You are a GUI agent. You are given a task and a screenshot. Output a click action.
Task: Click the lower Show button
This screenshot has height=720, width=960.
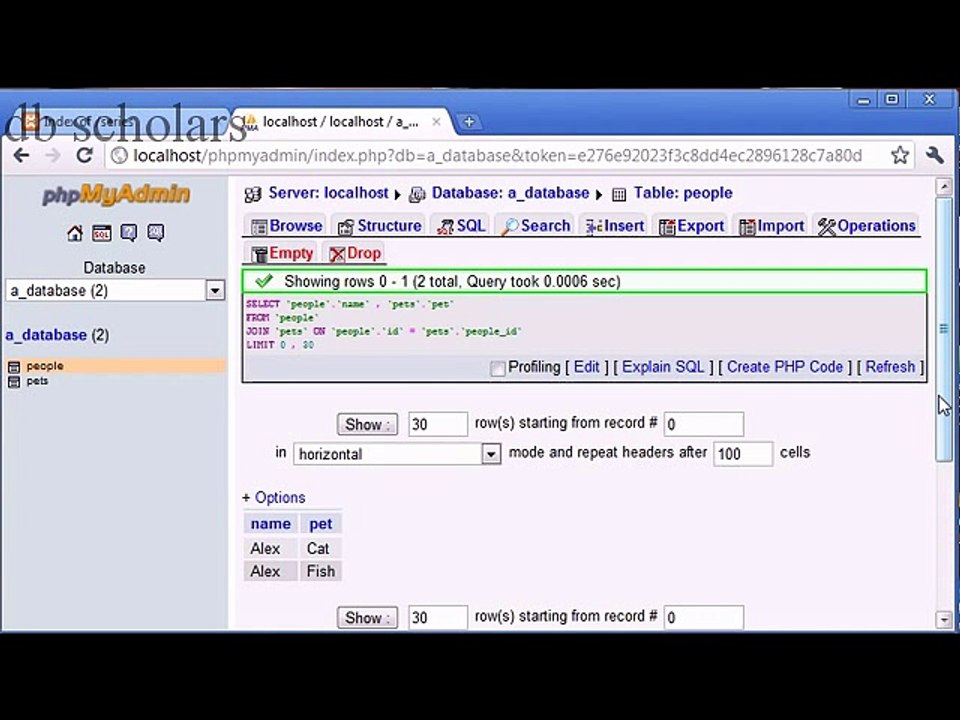(367, 618)
